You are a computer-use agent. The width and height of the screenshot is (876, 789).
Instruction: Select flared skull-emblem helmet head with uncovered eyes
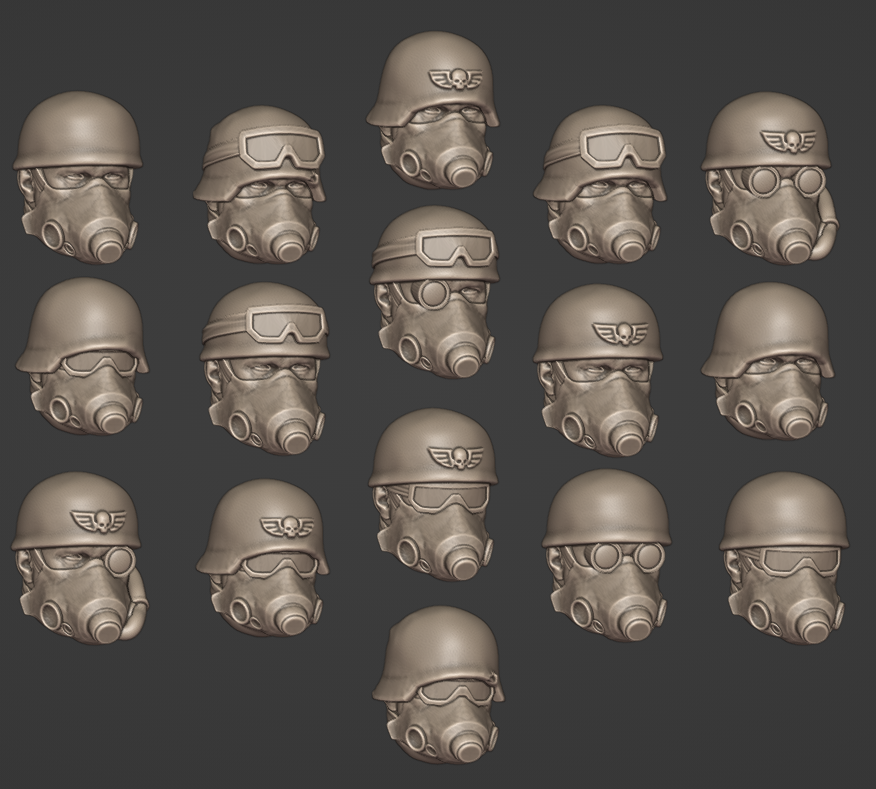click(433, 110)
